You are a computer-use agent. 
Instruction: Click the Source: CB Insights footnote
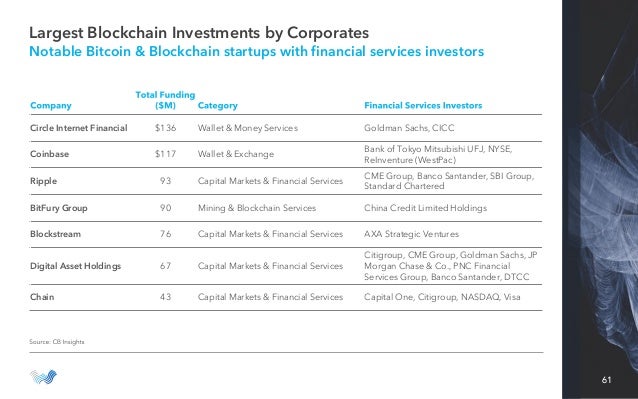(x=57, y=342)
